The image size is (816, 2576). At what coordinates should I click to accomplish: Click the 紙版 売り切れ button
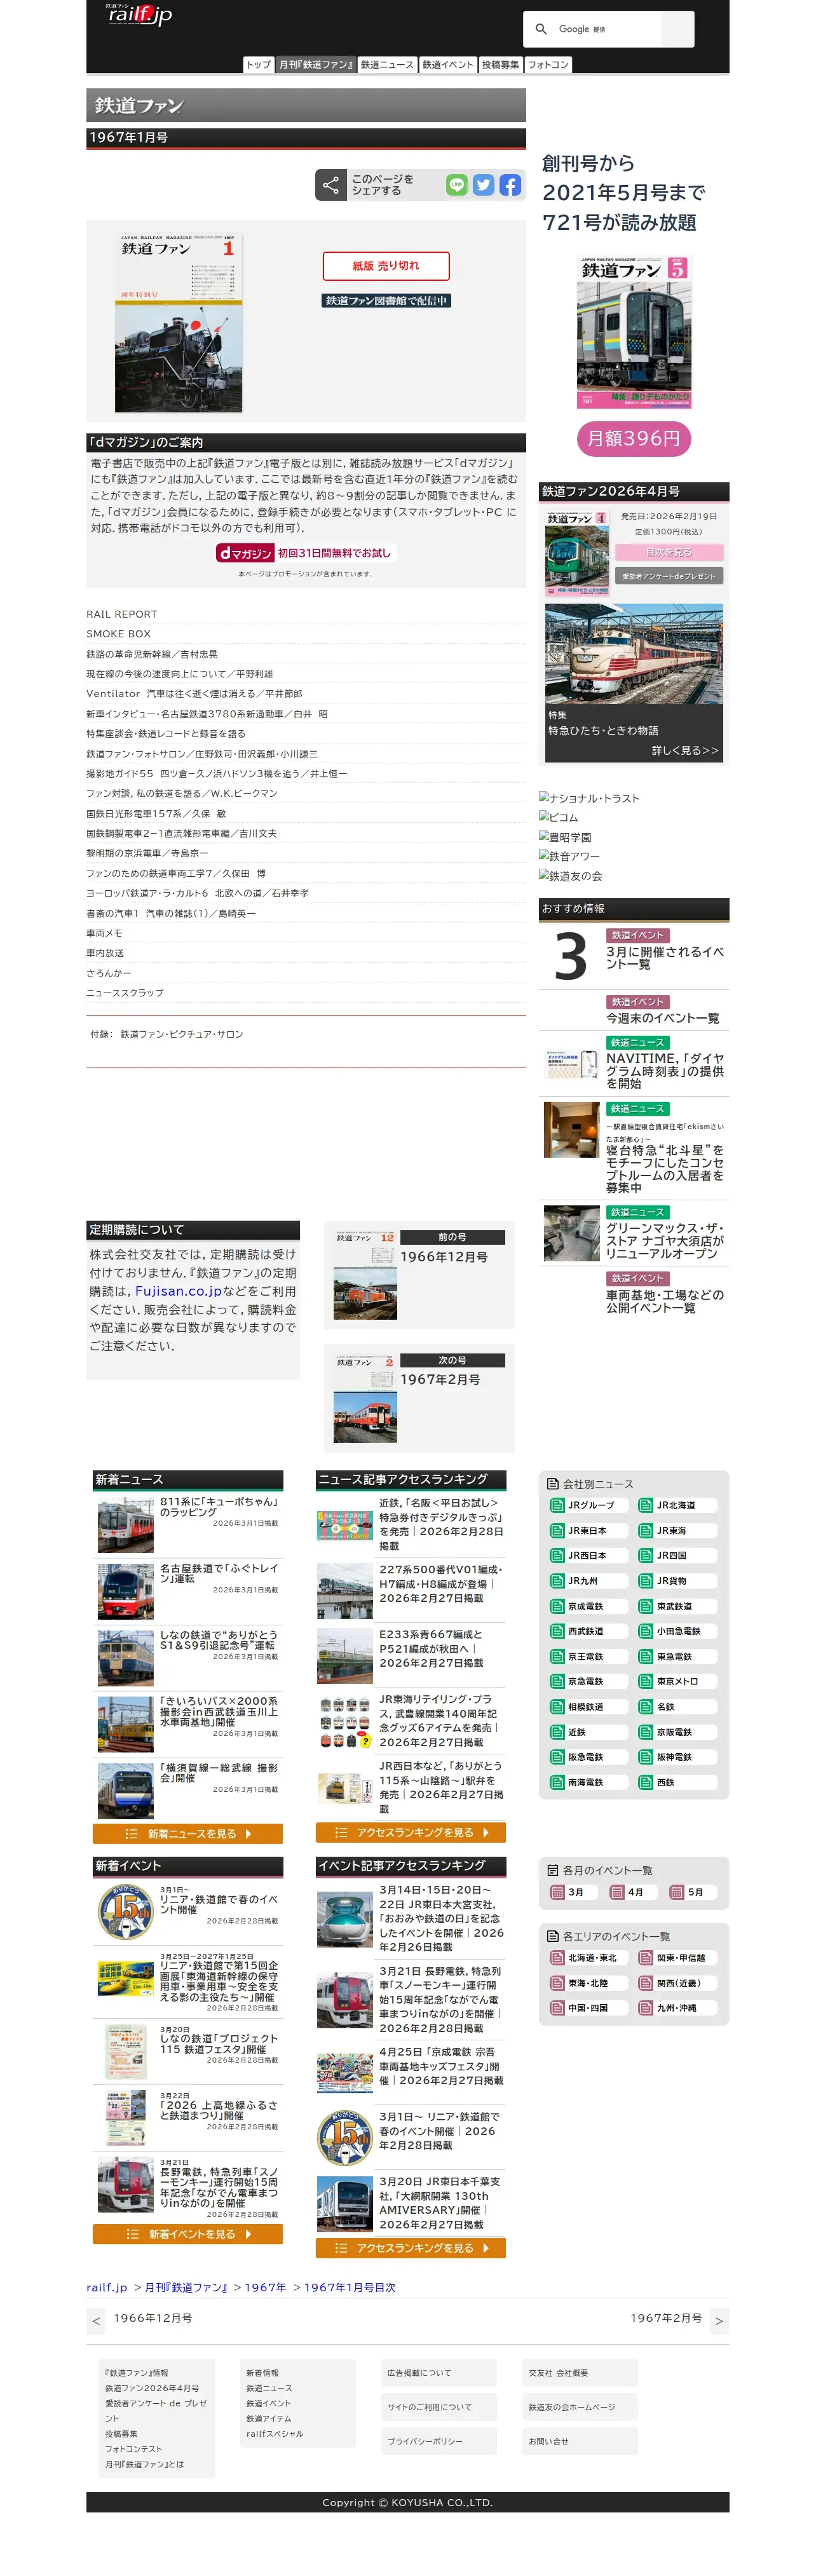386,266
